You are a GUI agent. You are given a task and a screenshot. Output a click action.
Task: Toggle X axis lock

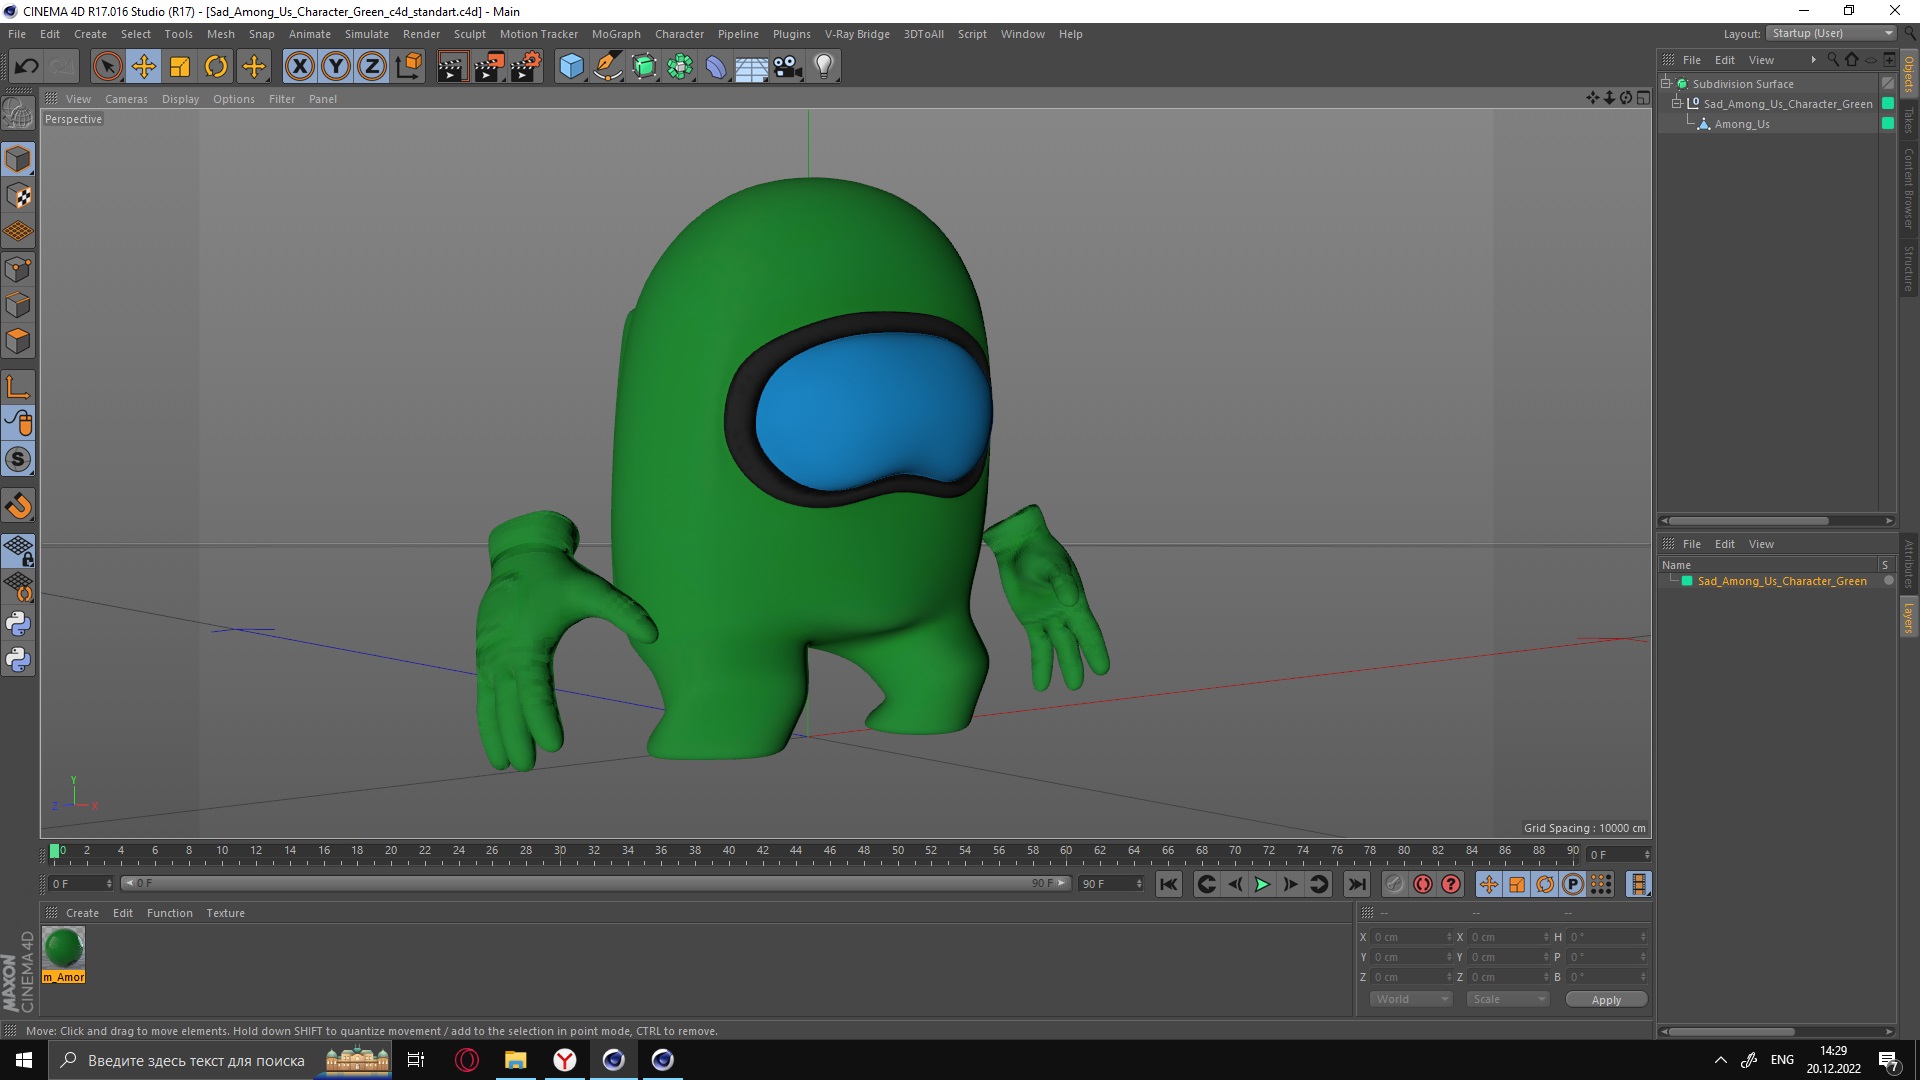[299, 67]
